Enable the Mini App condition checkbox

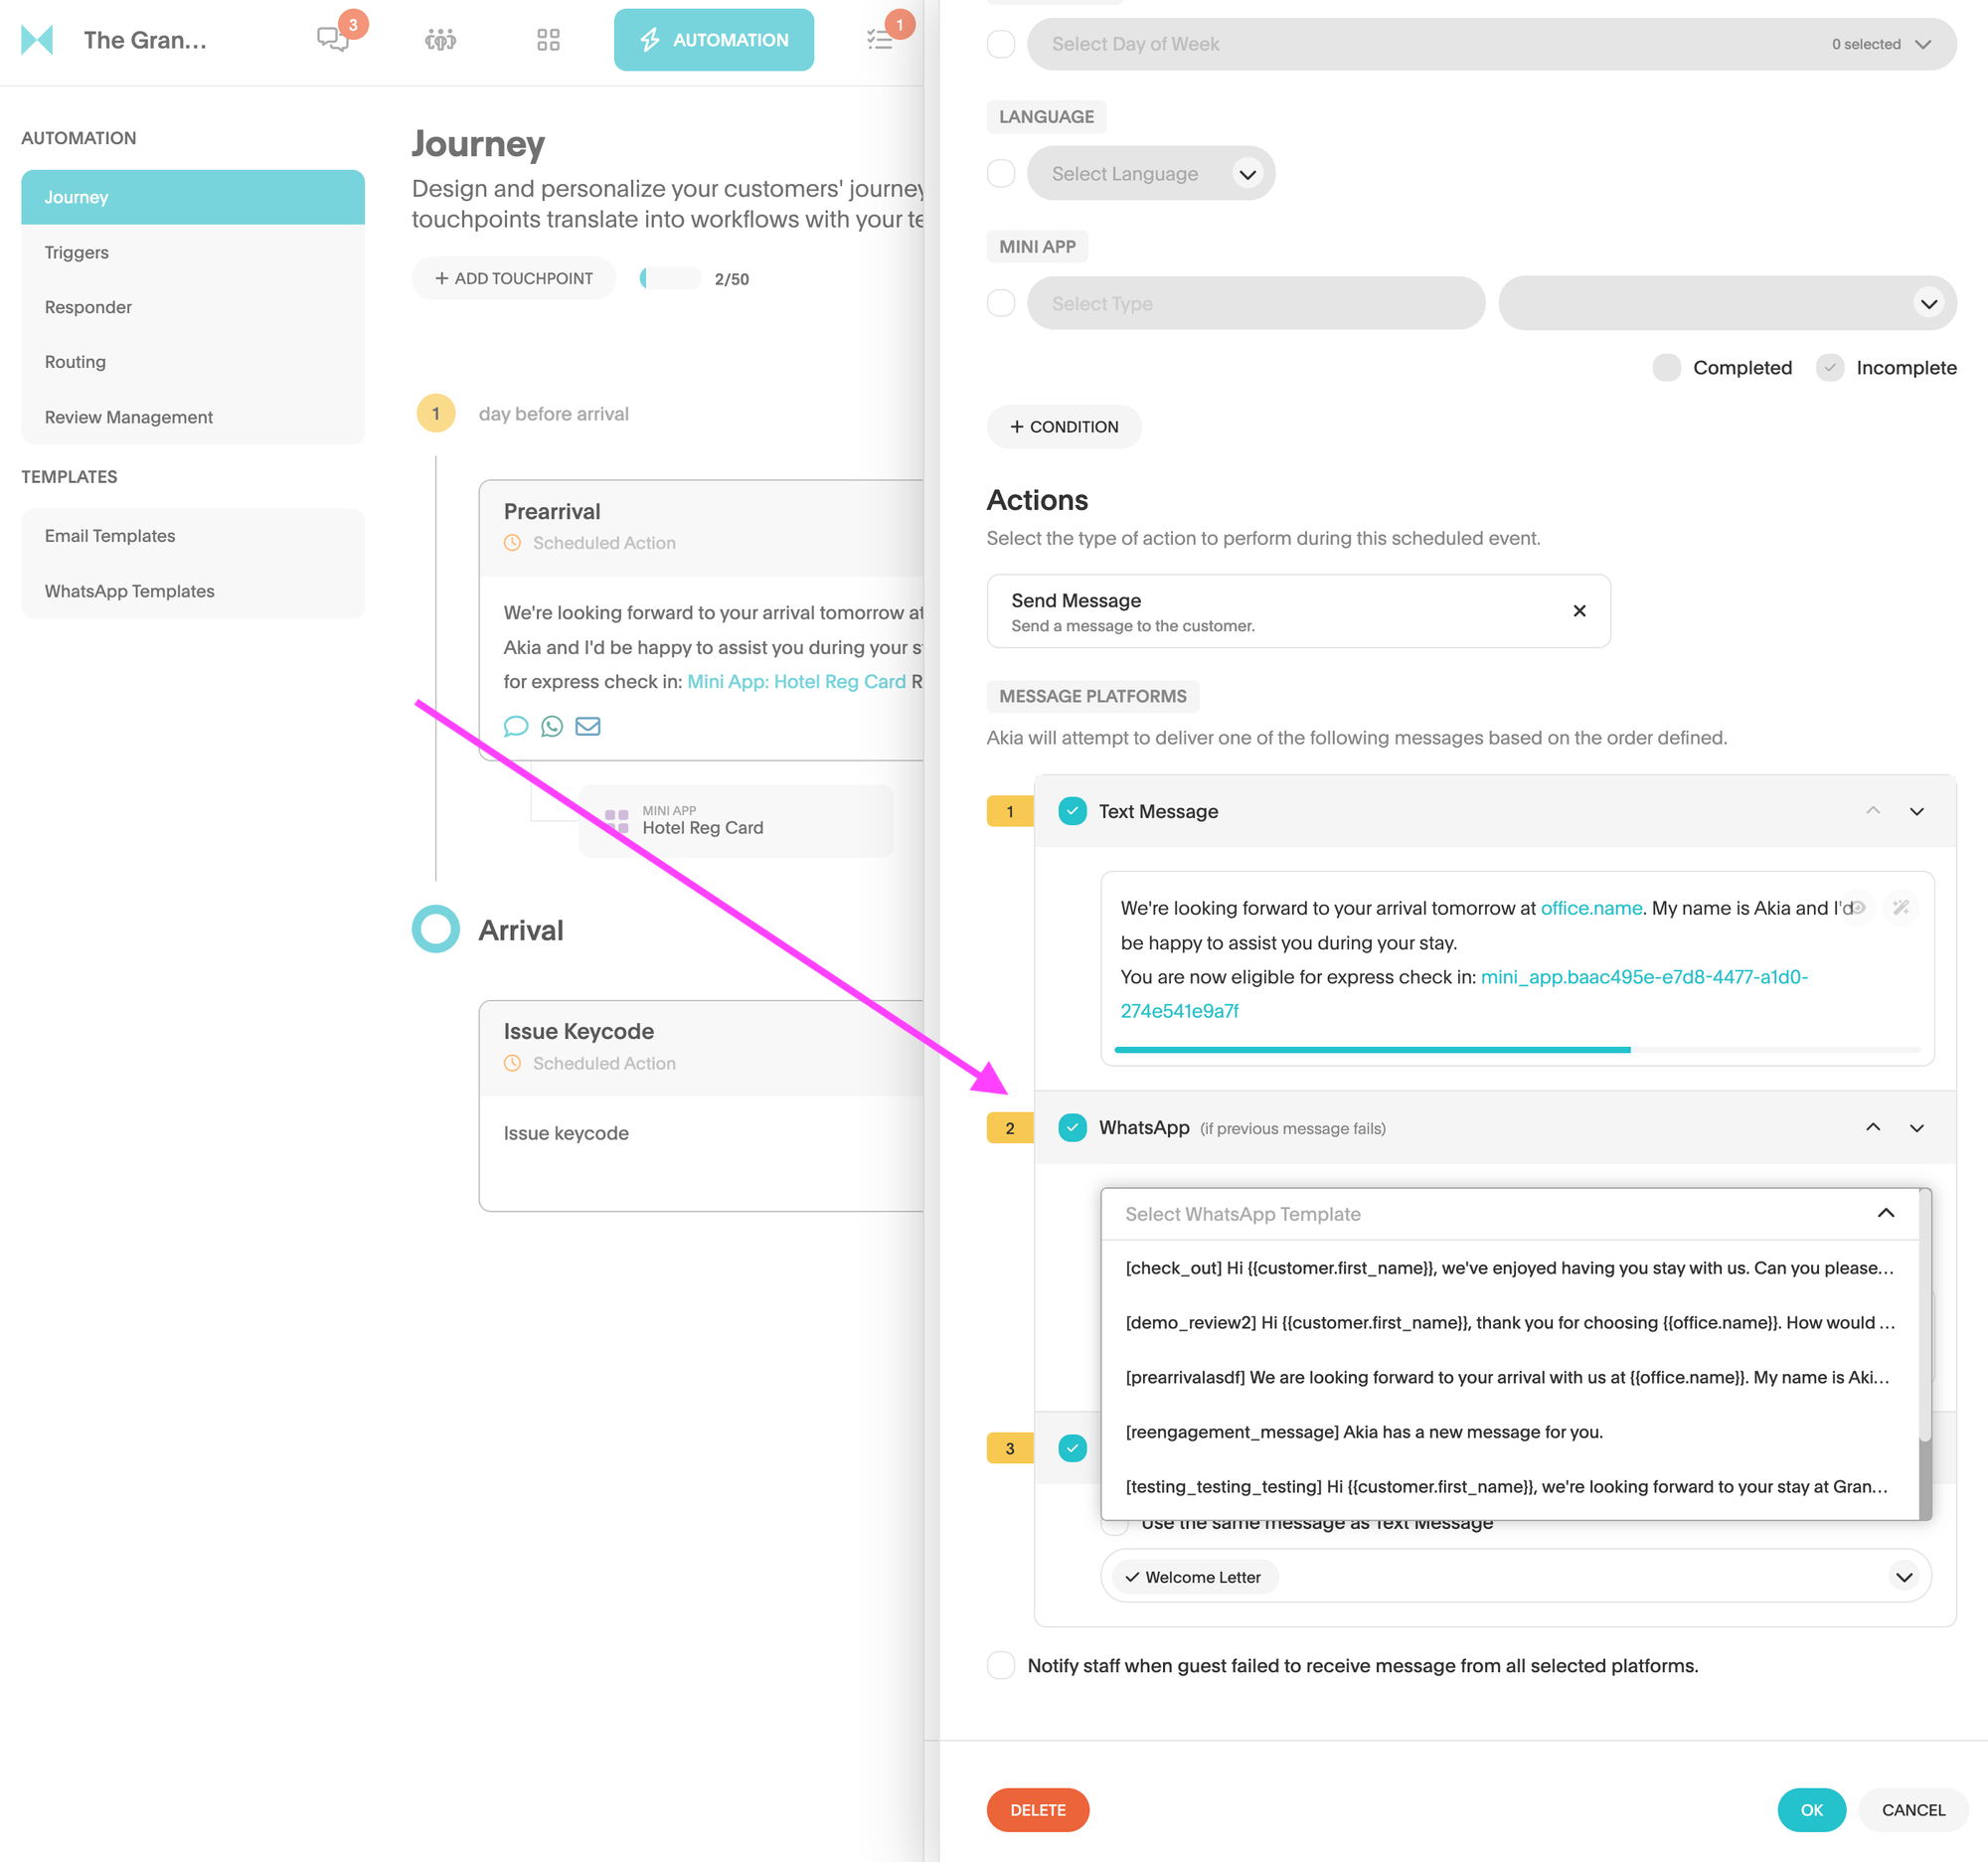1001,303
